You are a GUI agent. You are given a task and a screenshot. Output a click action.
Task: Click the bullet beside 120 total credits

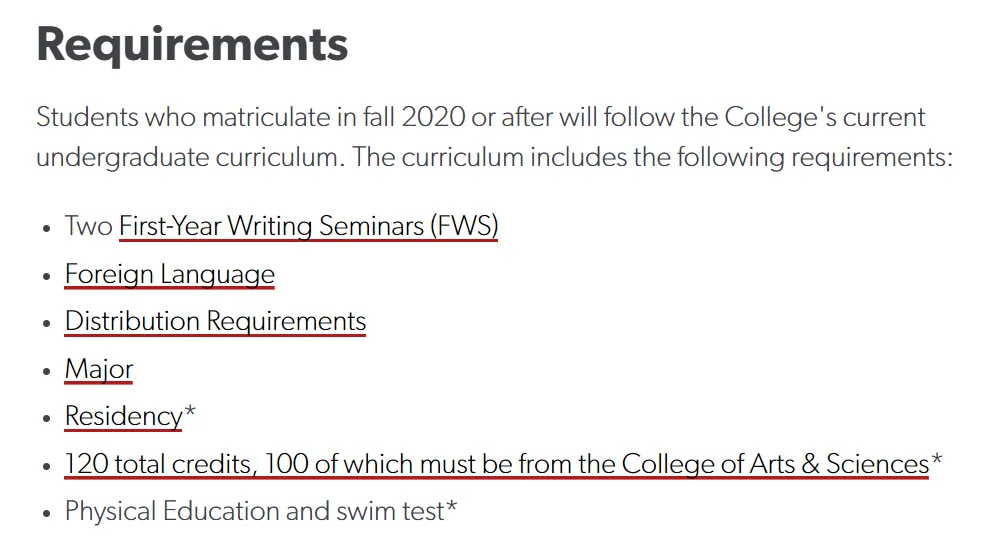46,466
